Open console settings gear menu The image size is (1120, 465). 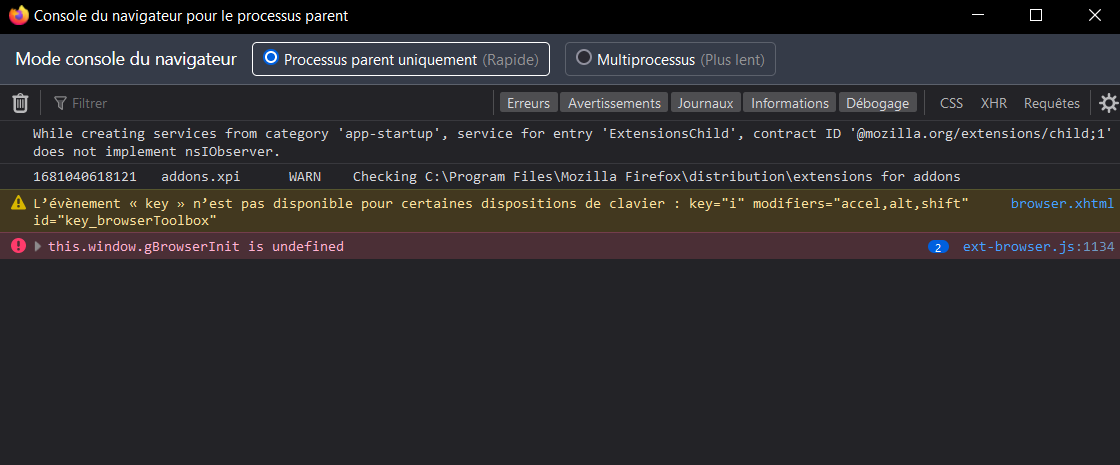(x=1108, y=103)
